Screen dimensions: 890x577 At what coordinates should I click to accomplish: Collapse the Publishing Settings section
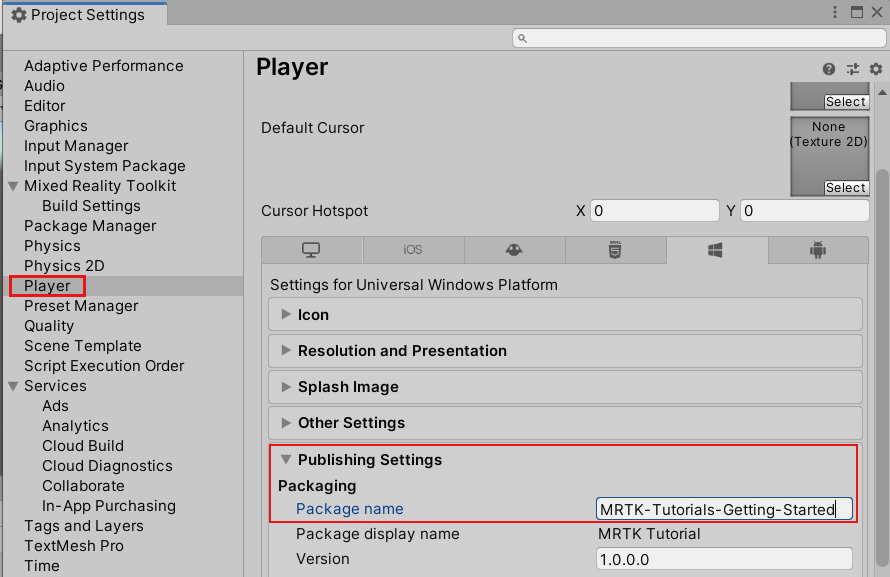click(x=287, y=459)
